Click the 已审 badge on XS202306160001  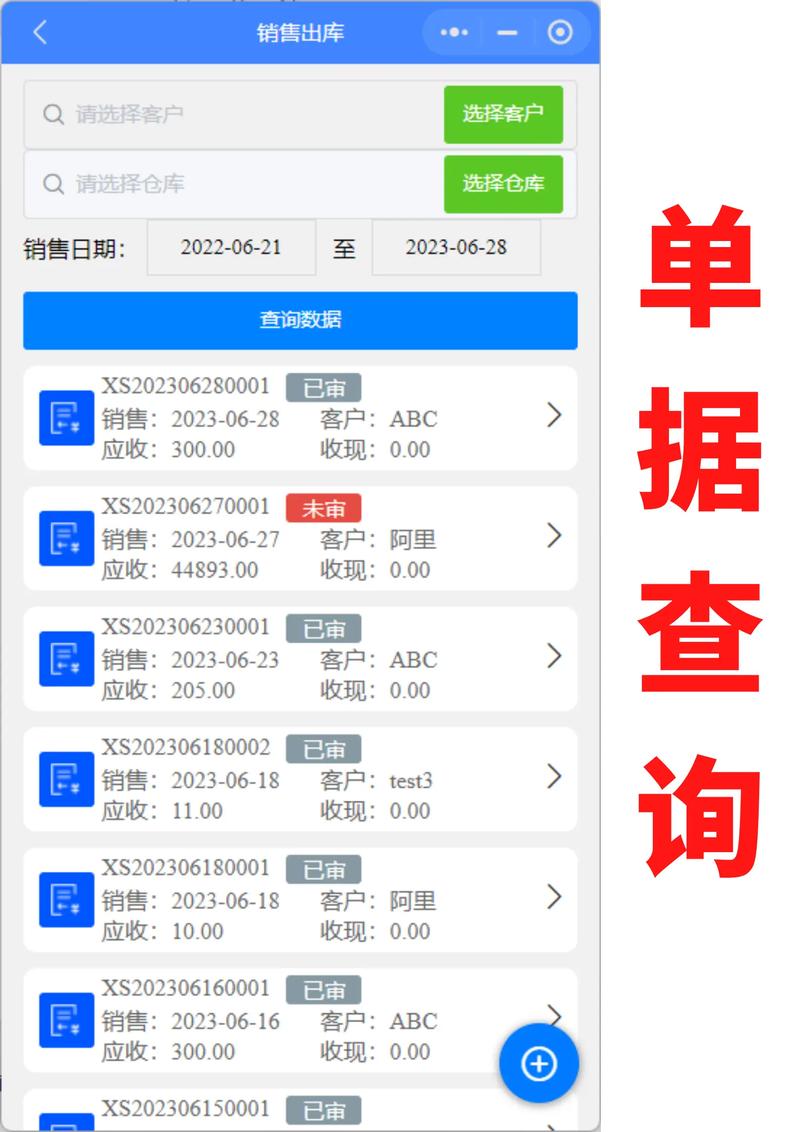pyautogui.click(x=323, y=990)
